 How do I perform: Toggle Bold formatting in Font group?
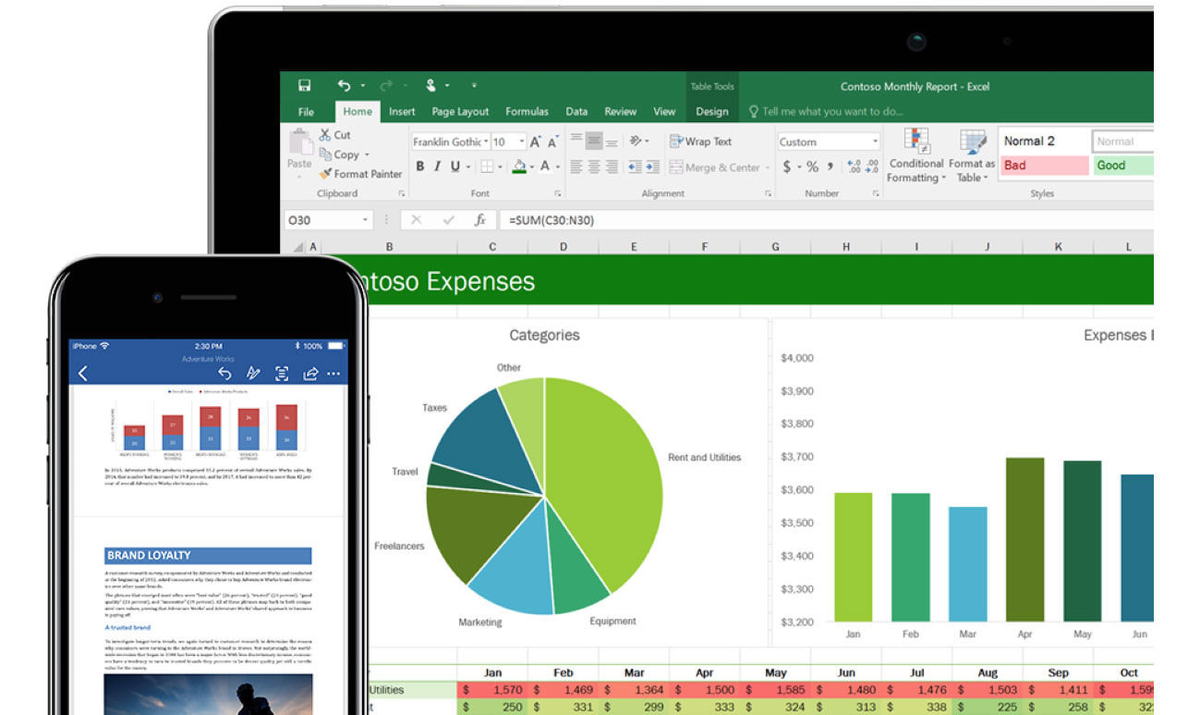coord(420,167)
